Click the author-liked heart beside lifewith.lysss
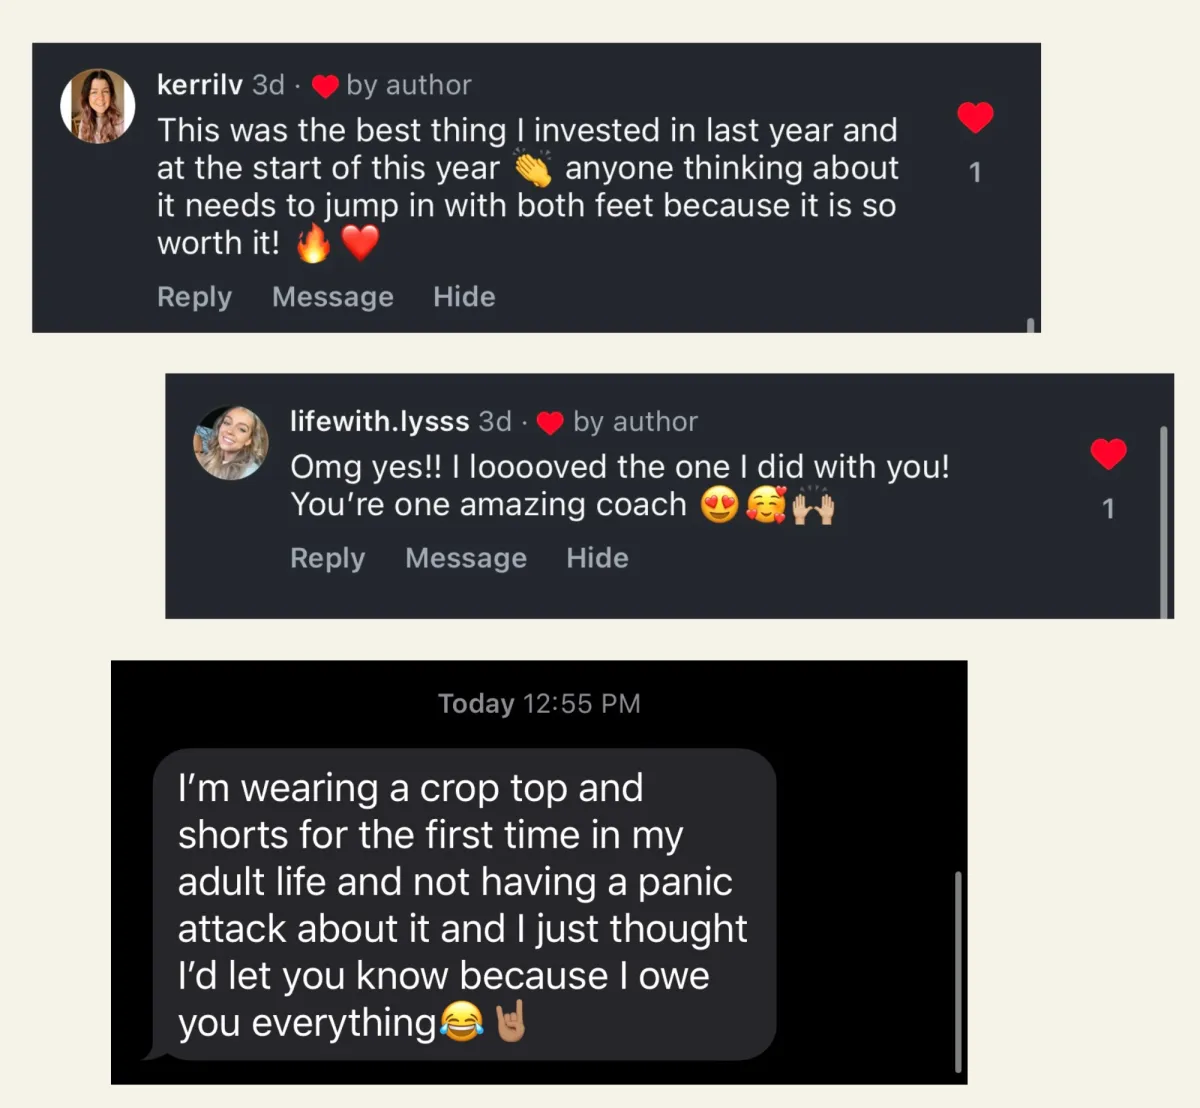The width and height of the screenshot is (1200, 1108). 551,423
